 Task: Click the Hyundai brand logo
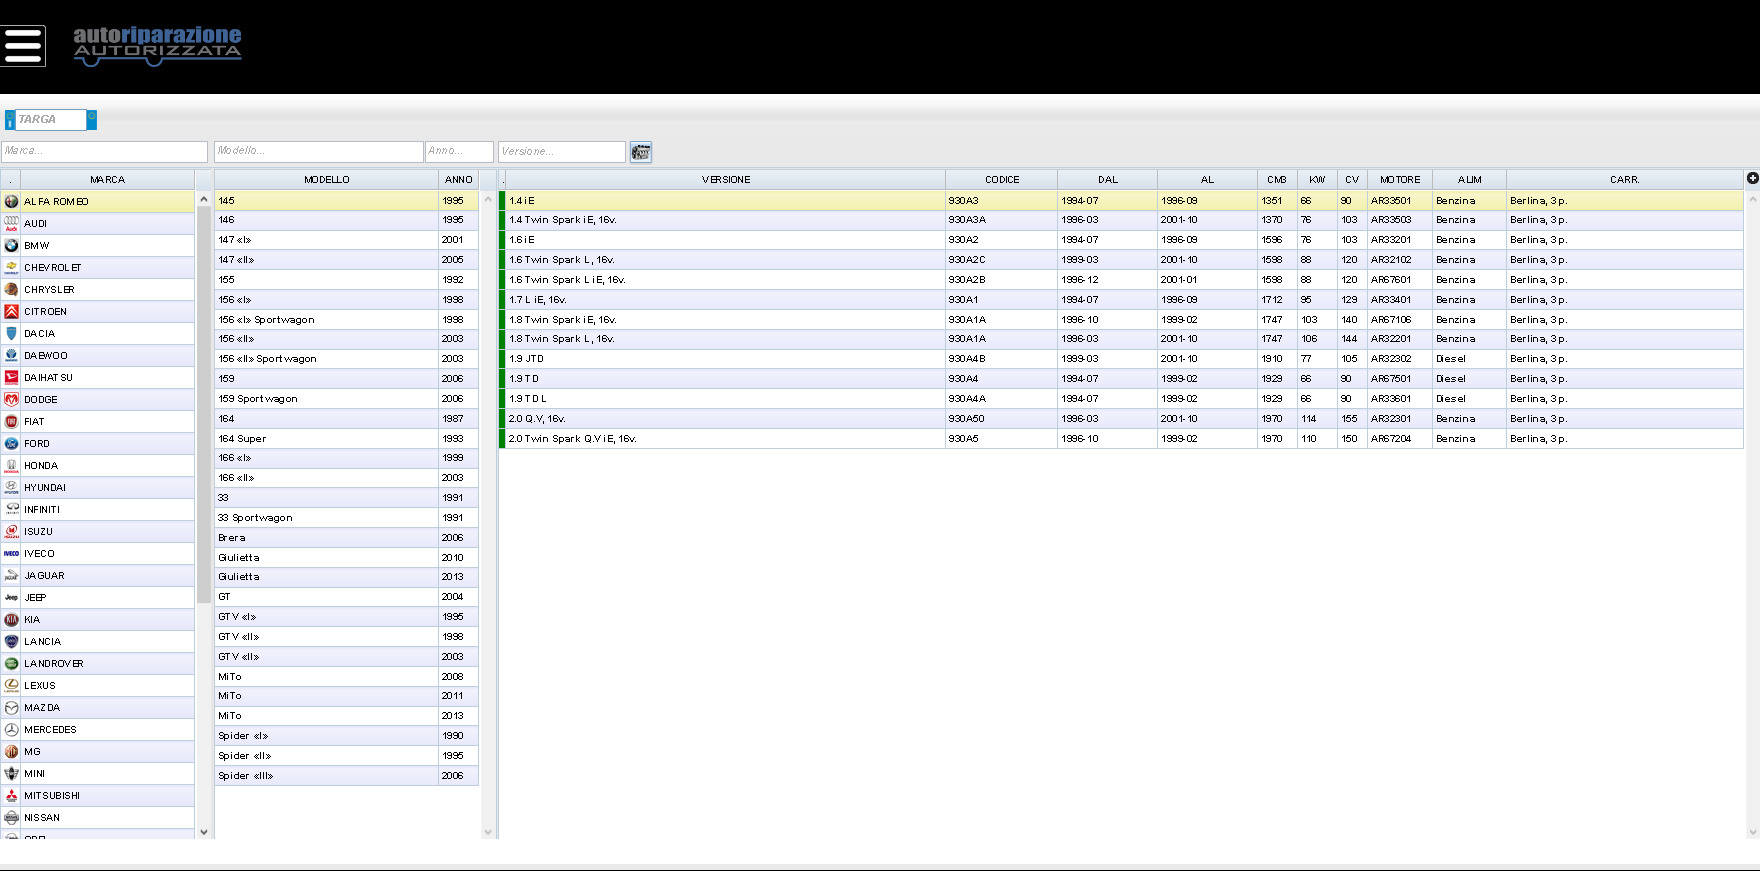point(11,487)
